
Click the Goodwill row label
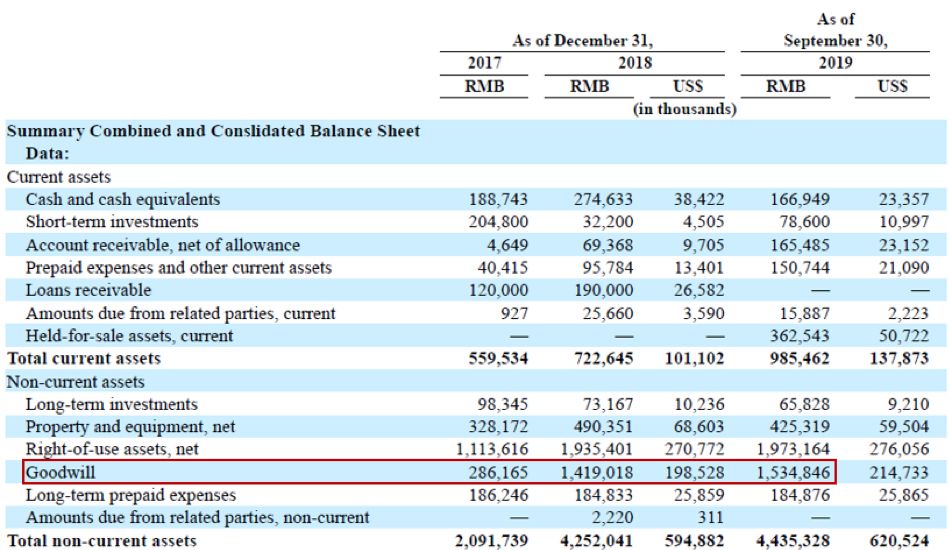61,472
